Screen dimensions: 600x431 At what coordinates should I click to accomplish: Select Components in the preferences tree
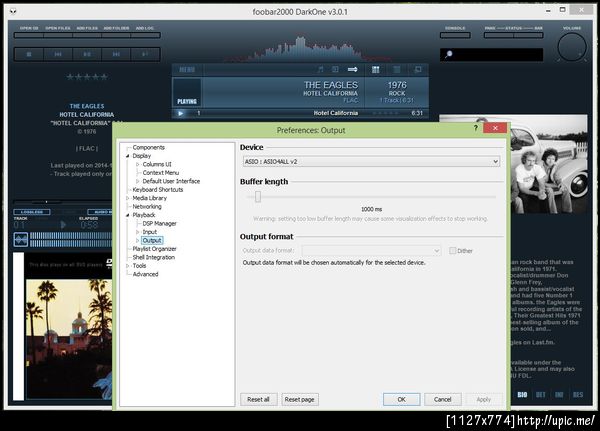coord(148,147)
